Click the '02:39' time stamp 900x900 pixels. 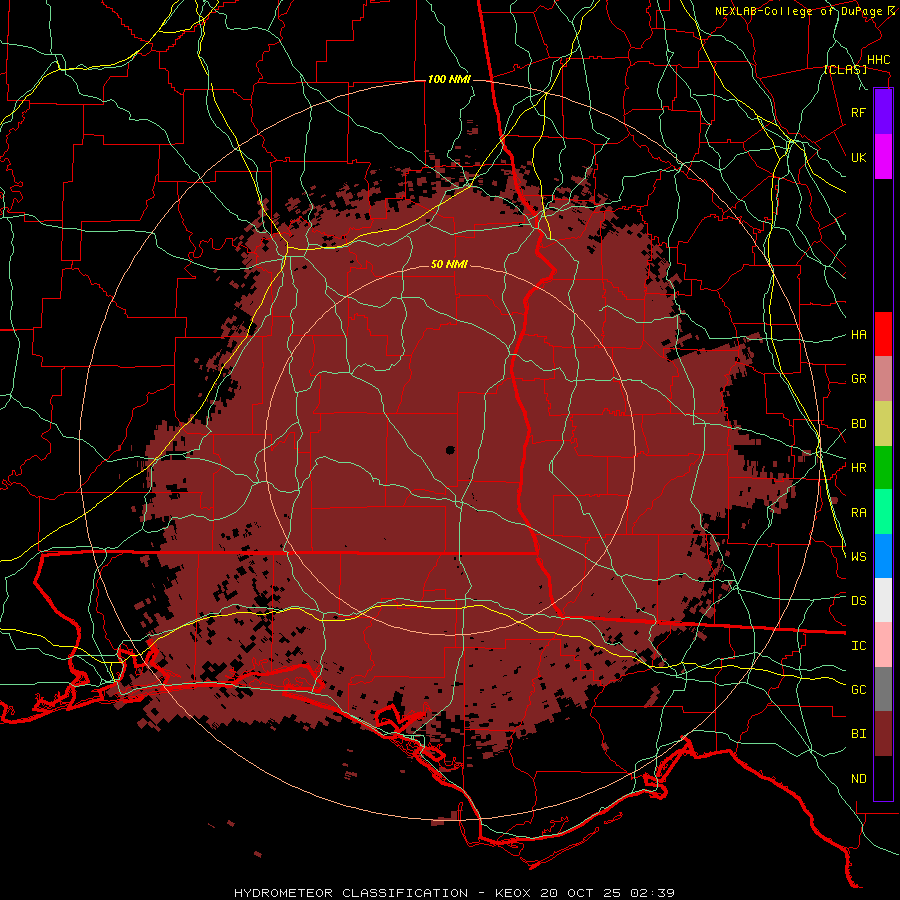coord(653,893)
